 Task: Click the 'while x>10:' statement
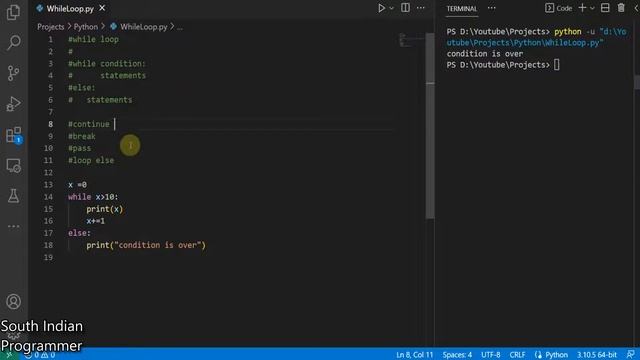pos(93,197)
